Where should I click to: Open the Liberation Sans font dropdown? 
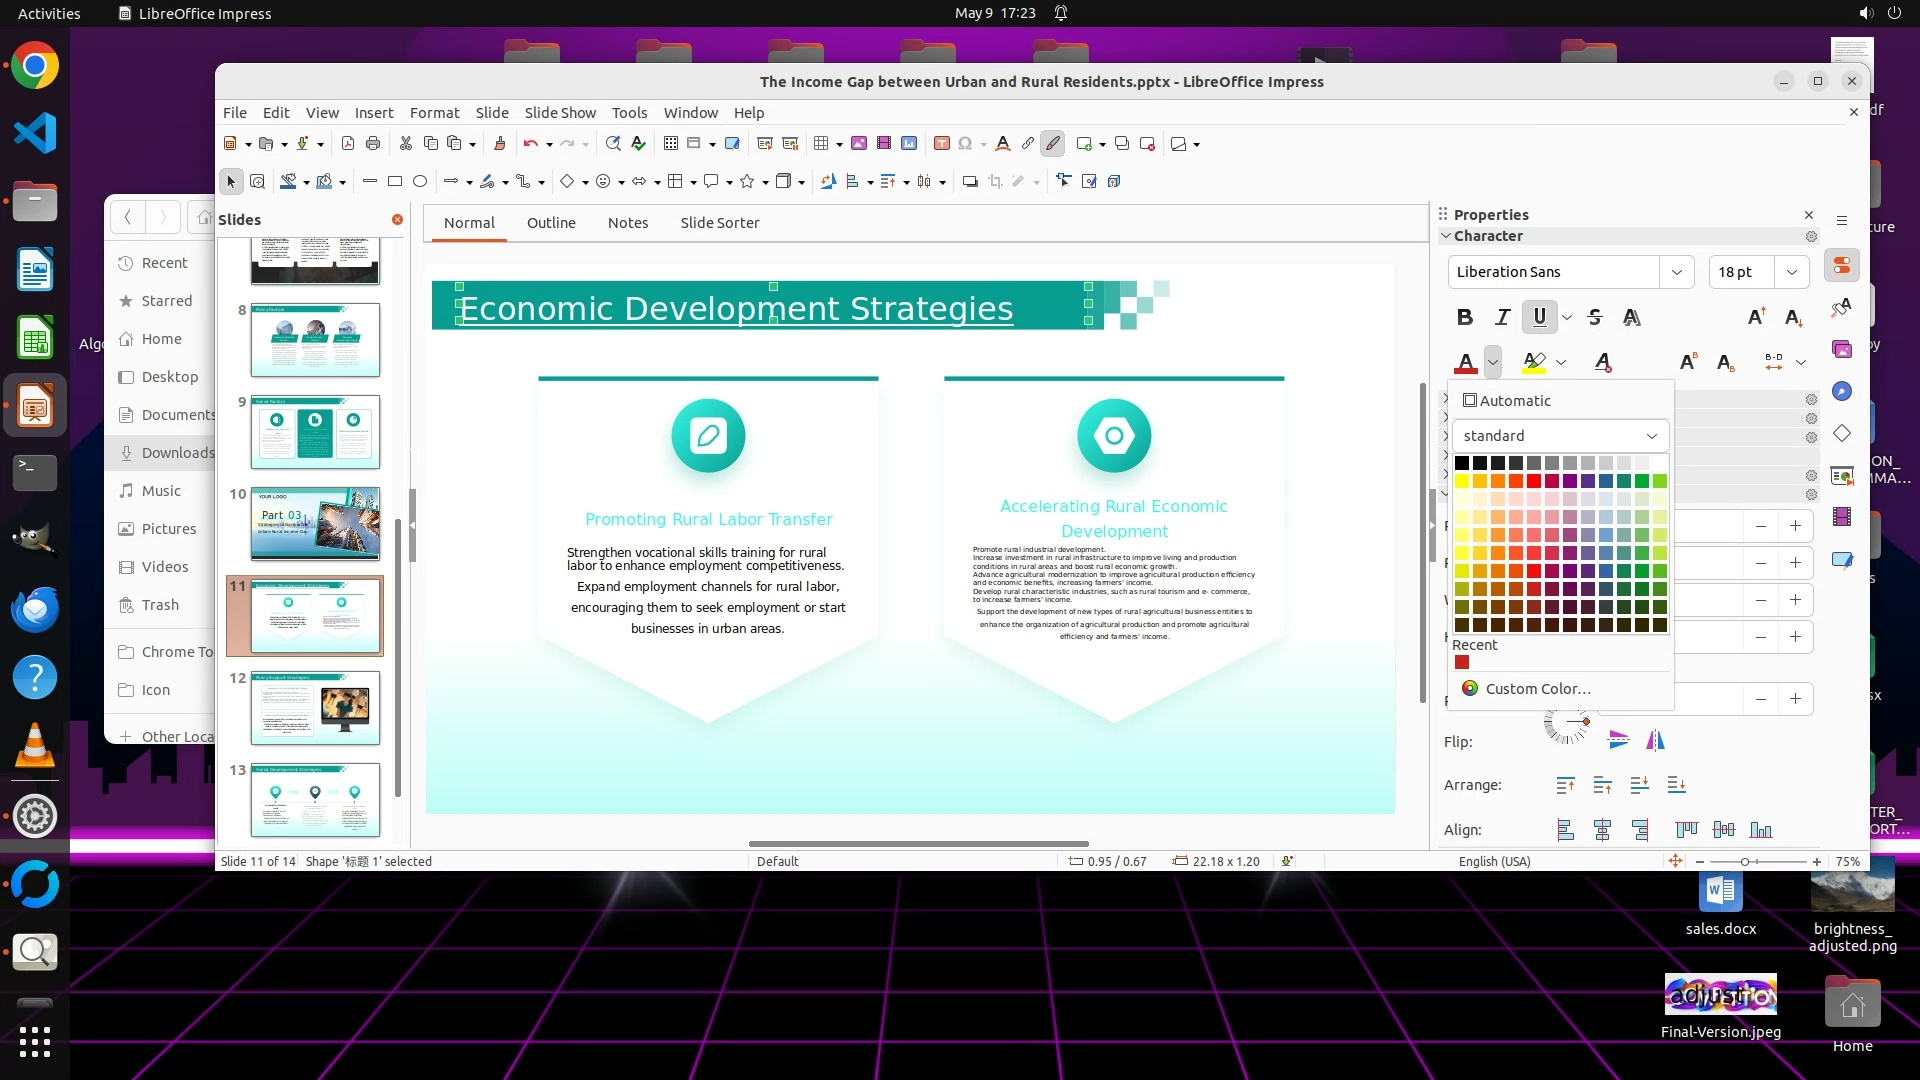tap(1676, 272)
